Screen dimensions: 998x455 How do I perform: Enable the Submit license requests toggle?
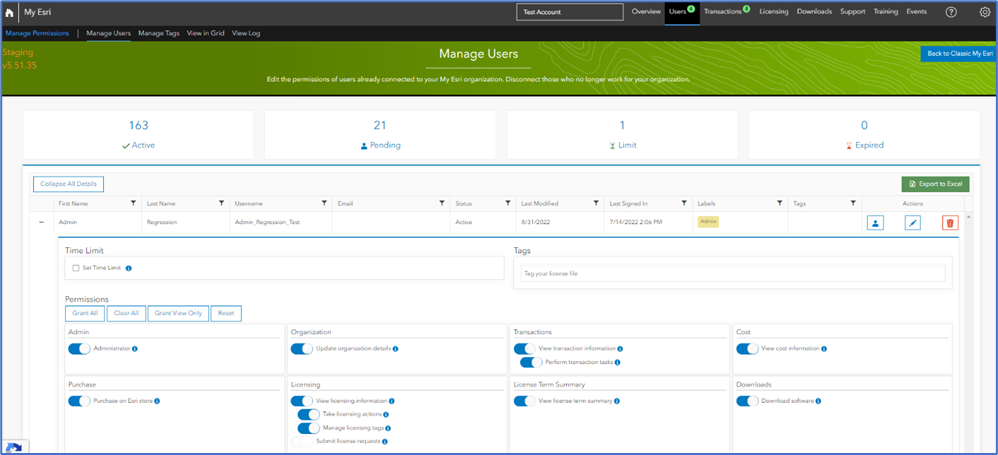[x=302, y=441]
